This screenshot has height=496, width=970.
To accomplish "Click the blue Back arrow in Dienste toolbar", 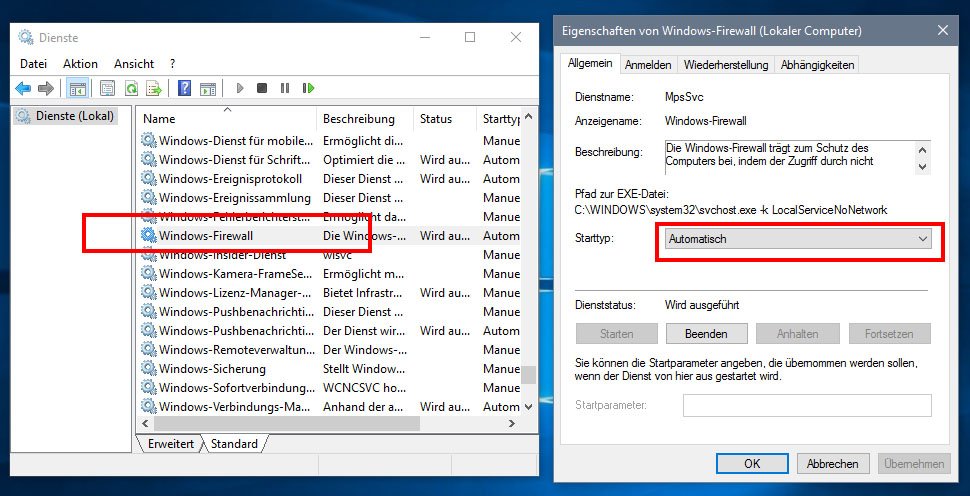I will (24, 88).
